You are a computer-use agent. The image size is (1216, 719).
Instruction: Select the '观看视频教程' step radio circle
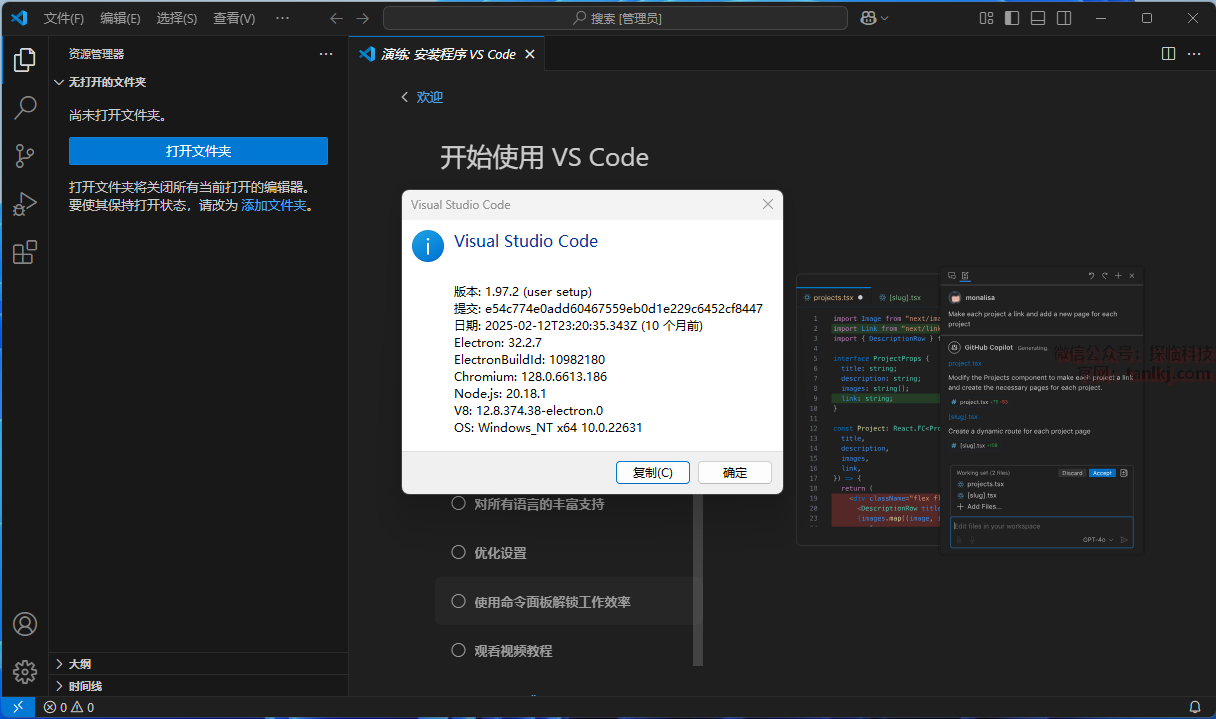[x=459, y=650]
